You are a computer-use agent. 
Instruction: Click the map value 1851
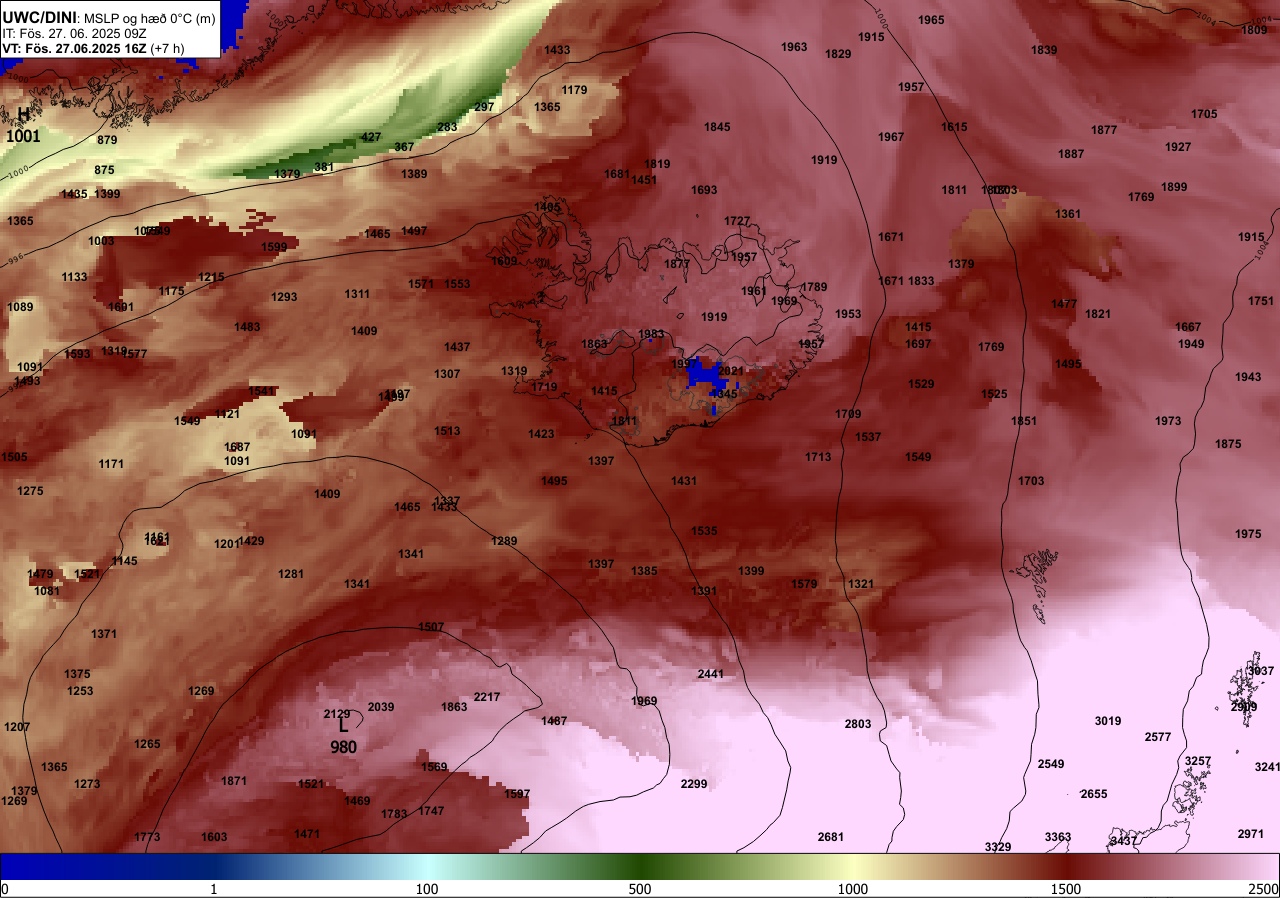1024,421
